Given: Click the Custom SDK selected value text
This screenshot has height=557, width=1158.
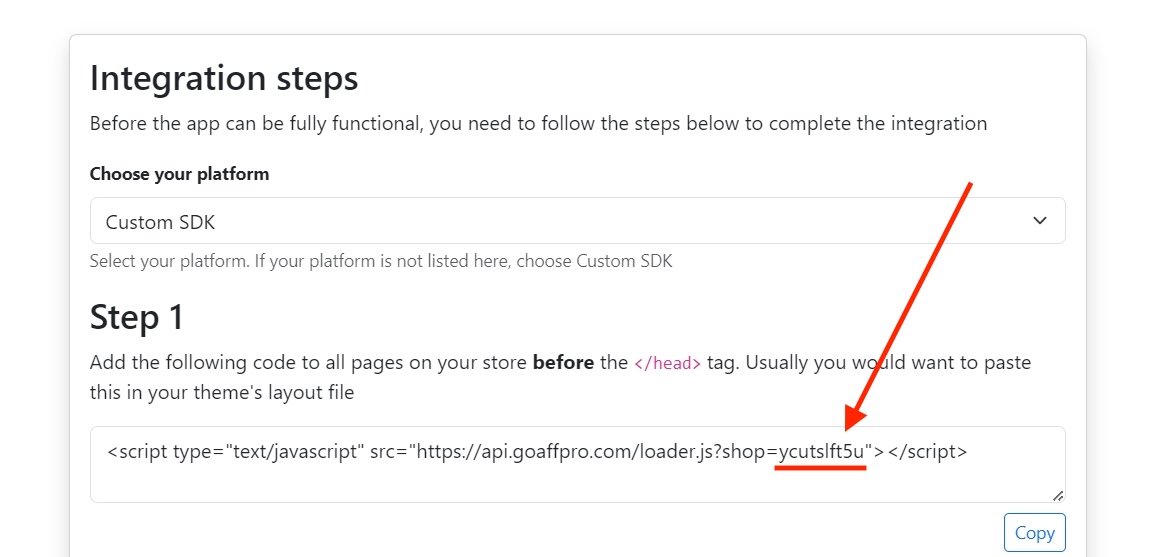Looking at the screenshot, I should [160, 222].
